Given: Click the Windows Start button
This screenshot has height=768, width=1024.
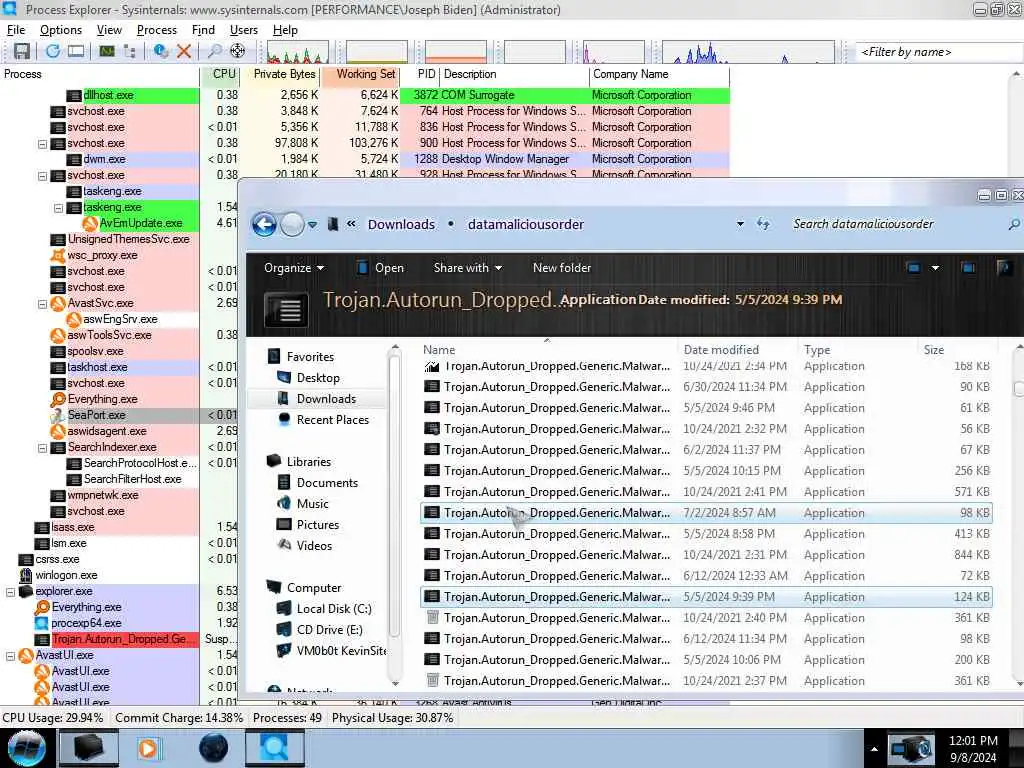Looking at the screenshot, I should [x=26, y=748].
